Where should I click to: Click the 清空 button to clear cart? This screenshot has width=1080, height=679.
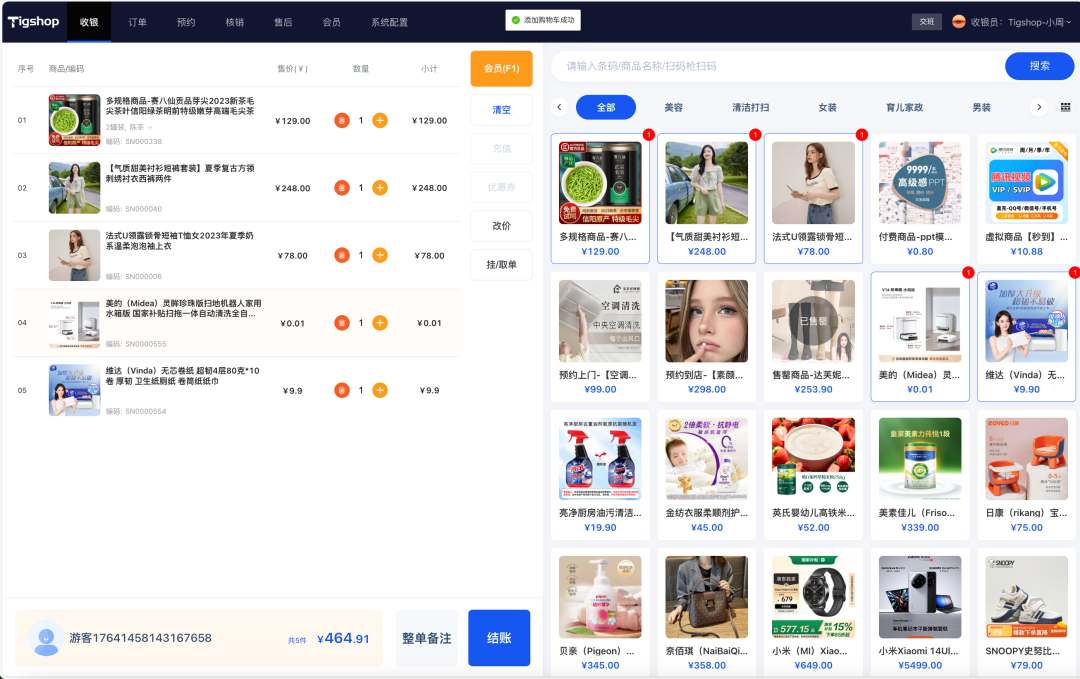point(501,110)
